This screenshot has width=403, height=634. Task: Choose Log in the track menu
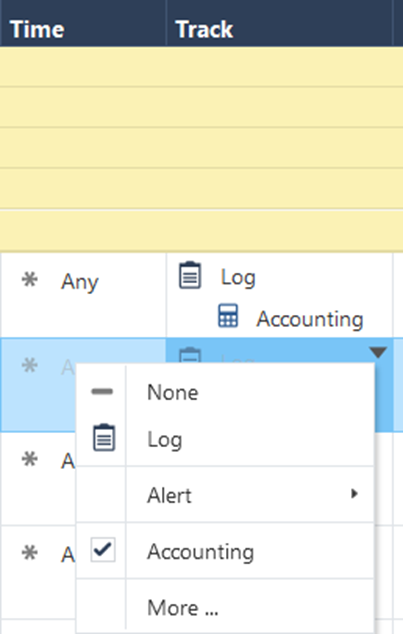[225, 439]
